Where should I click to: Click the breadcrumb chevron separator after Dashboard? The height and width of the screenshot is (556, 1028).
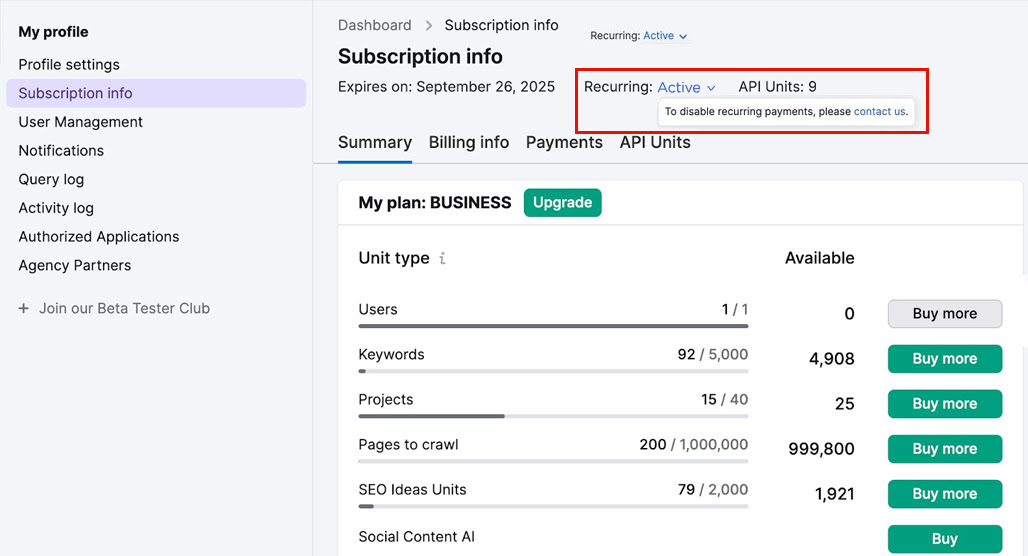429,26
